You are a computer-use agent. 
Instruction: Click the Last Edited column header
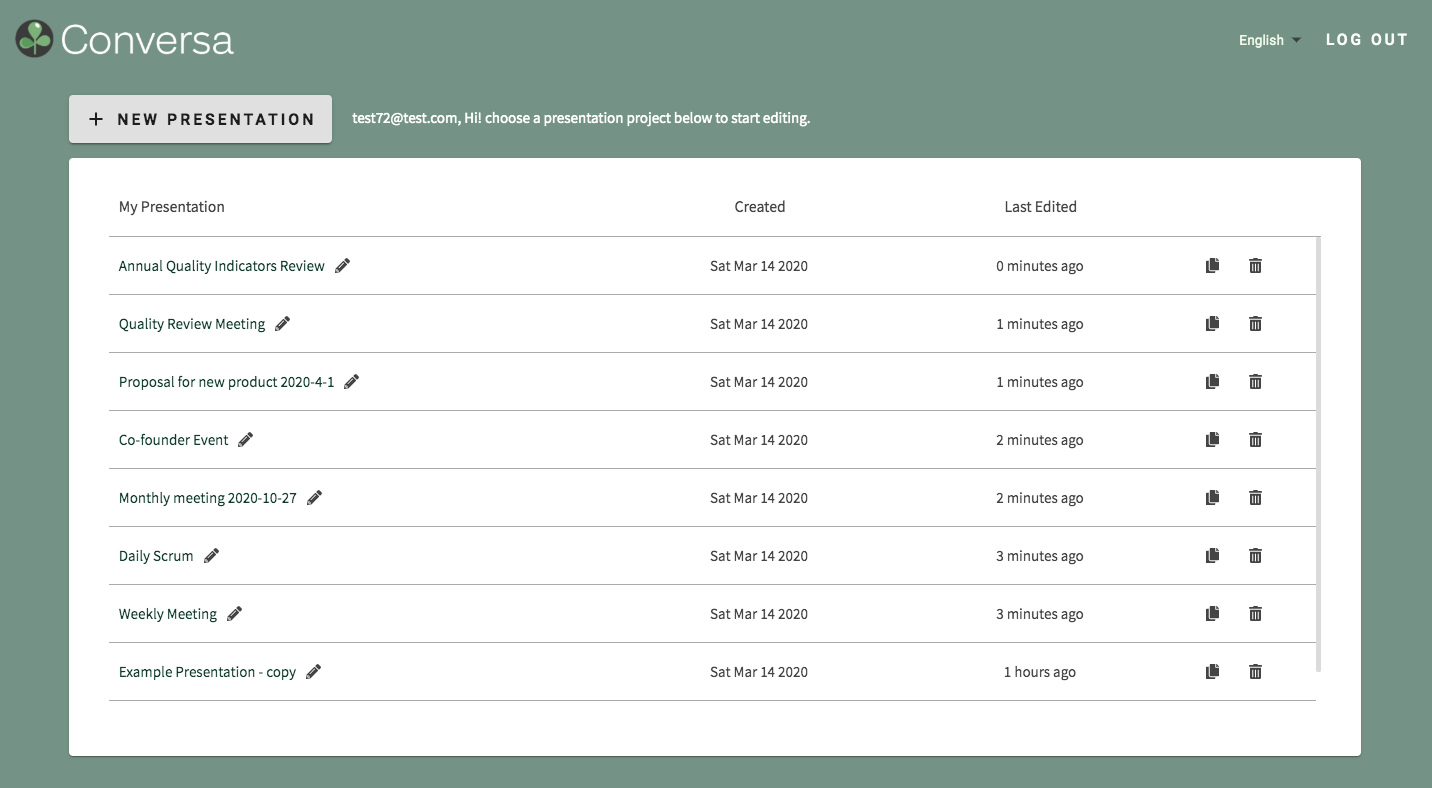click(1040, 207)
